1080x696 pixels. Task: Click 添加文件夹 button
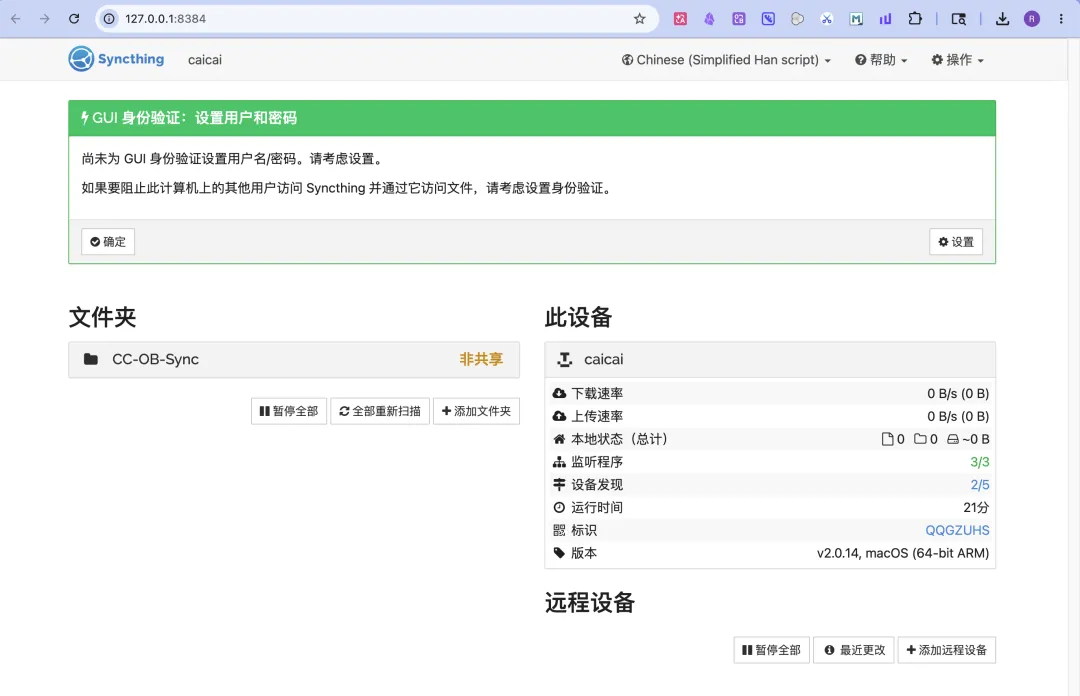[x=477, y=411]
